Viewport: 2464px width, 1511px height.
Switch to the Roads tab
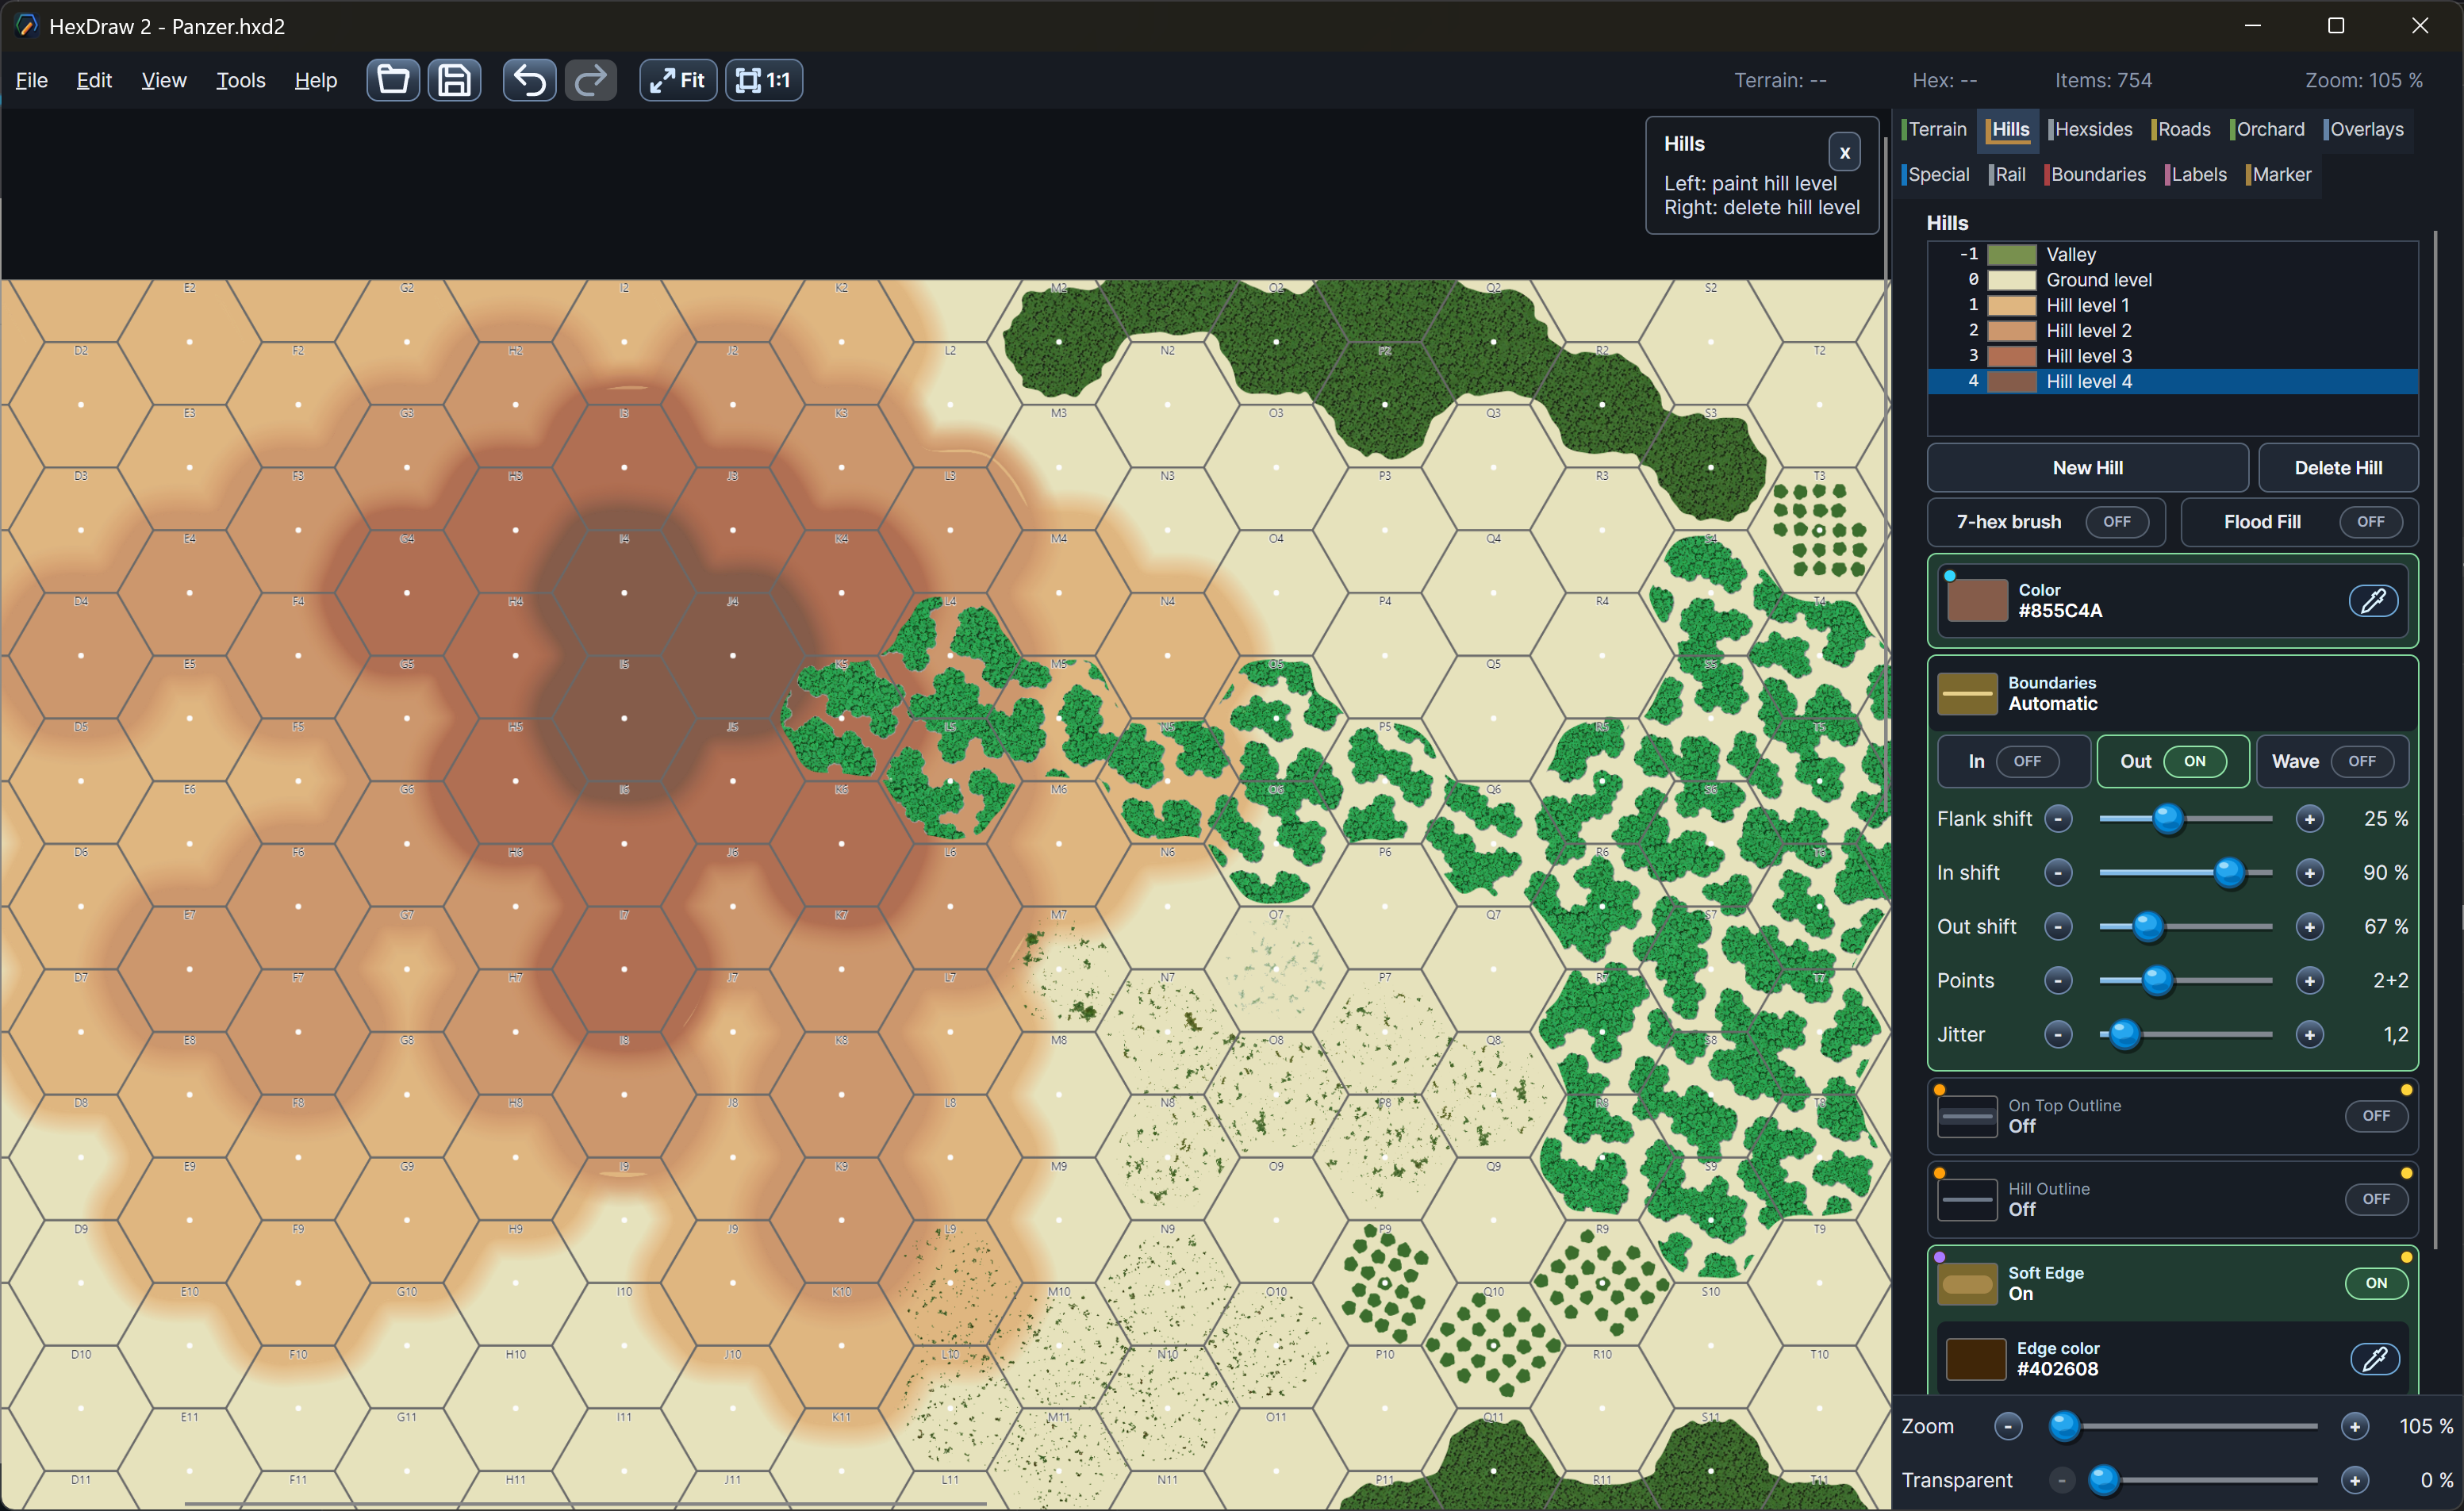click(x=2182, y=129)
